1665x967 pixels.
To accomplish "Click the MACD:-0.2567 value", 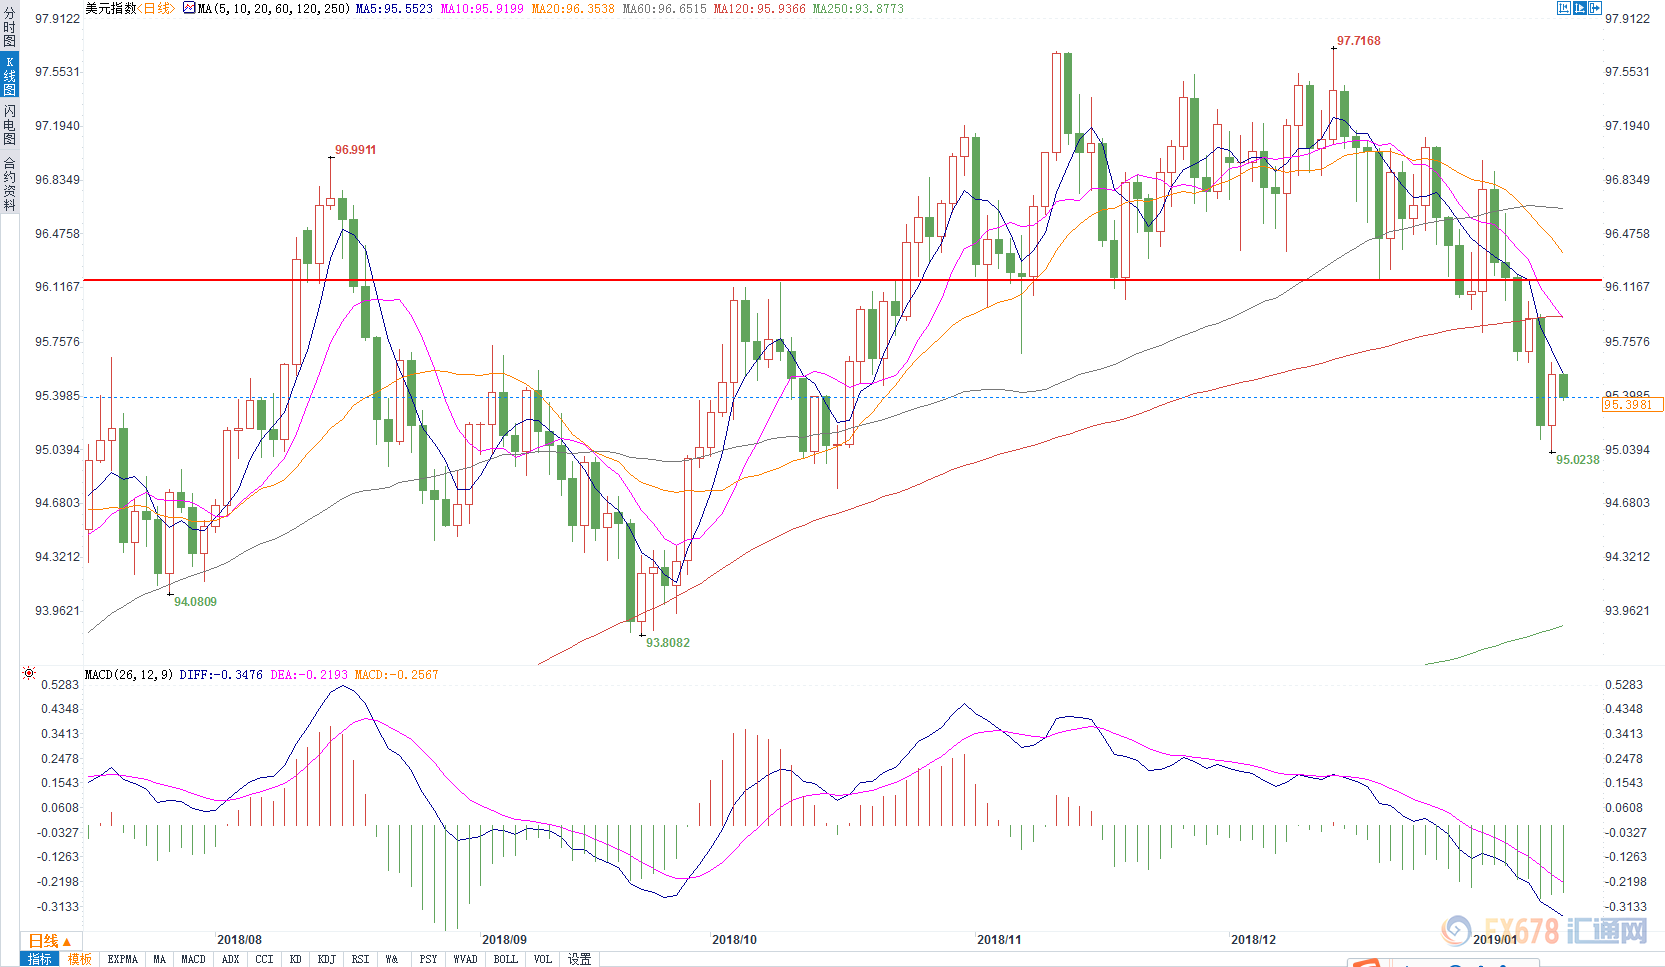I will 396,675.
